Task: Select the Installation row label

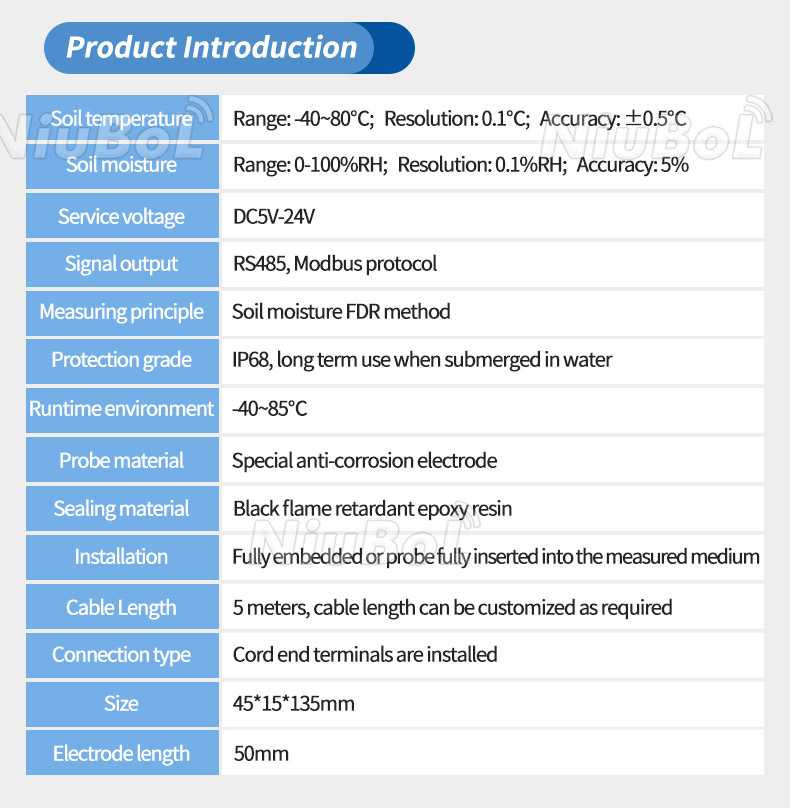Action: (x=122, y=557)
